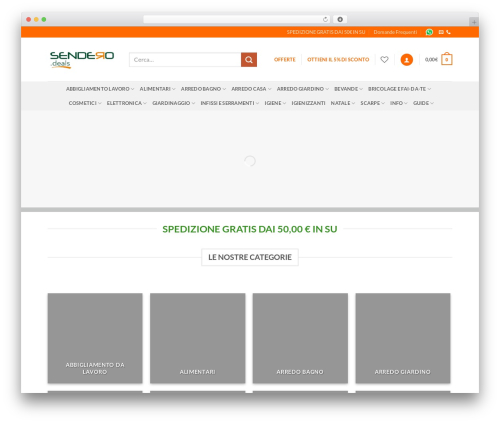The width and height of the screenshot is (500, 423).
Task: Open GUIDE menu item
Action: tap(423, 103)
